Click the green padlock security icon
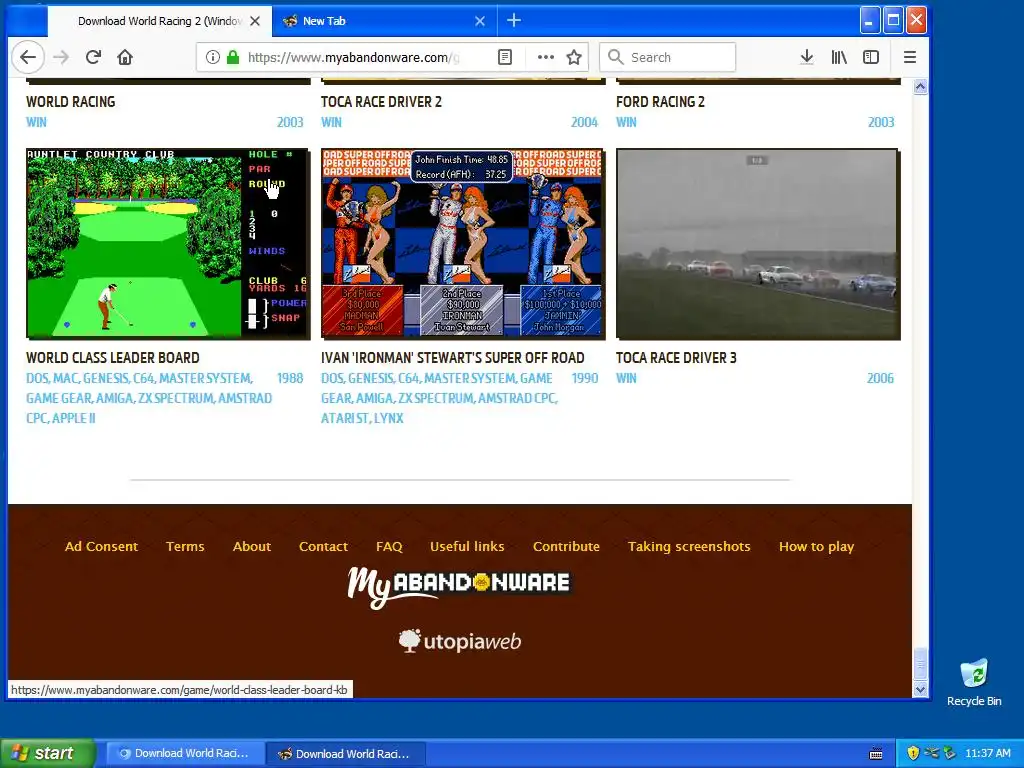Viewport: 1024px width, 768px height. point(232,57)
